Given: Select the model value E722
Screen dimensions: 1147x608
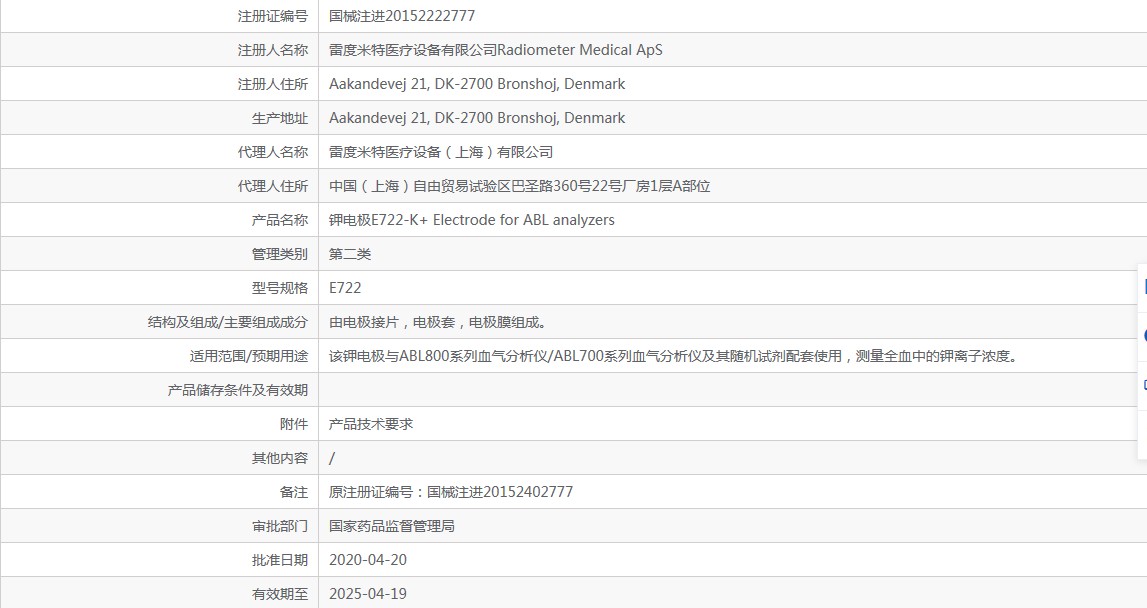Looking at the screenshot, I should (x=345, y=288).
